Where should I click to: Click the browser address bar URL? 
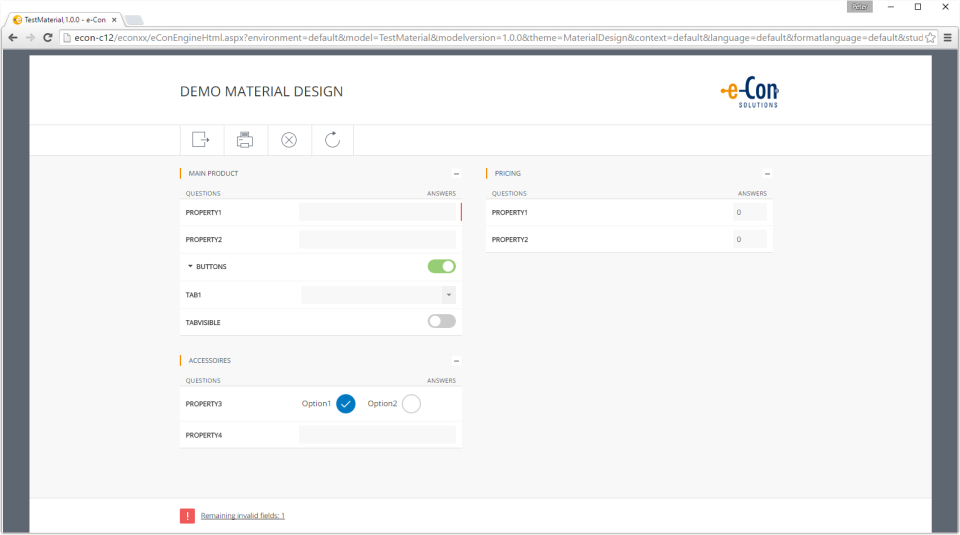point(498,37)
